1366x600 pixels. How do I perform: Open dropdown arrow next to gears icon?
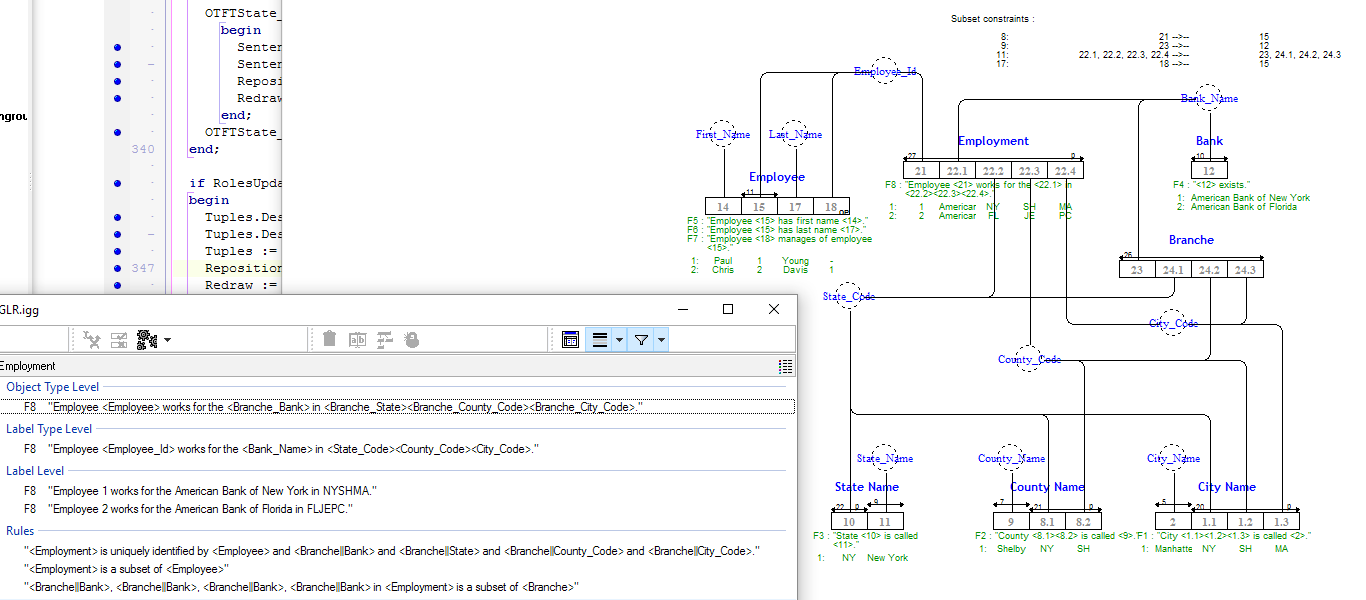(x=167, y=340)
